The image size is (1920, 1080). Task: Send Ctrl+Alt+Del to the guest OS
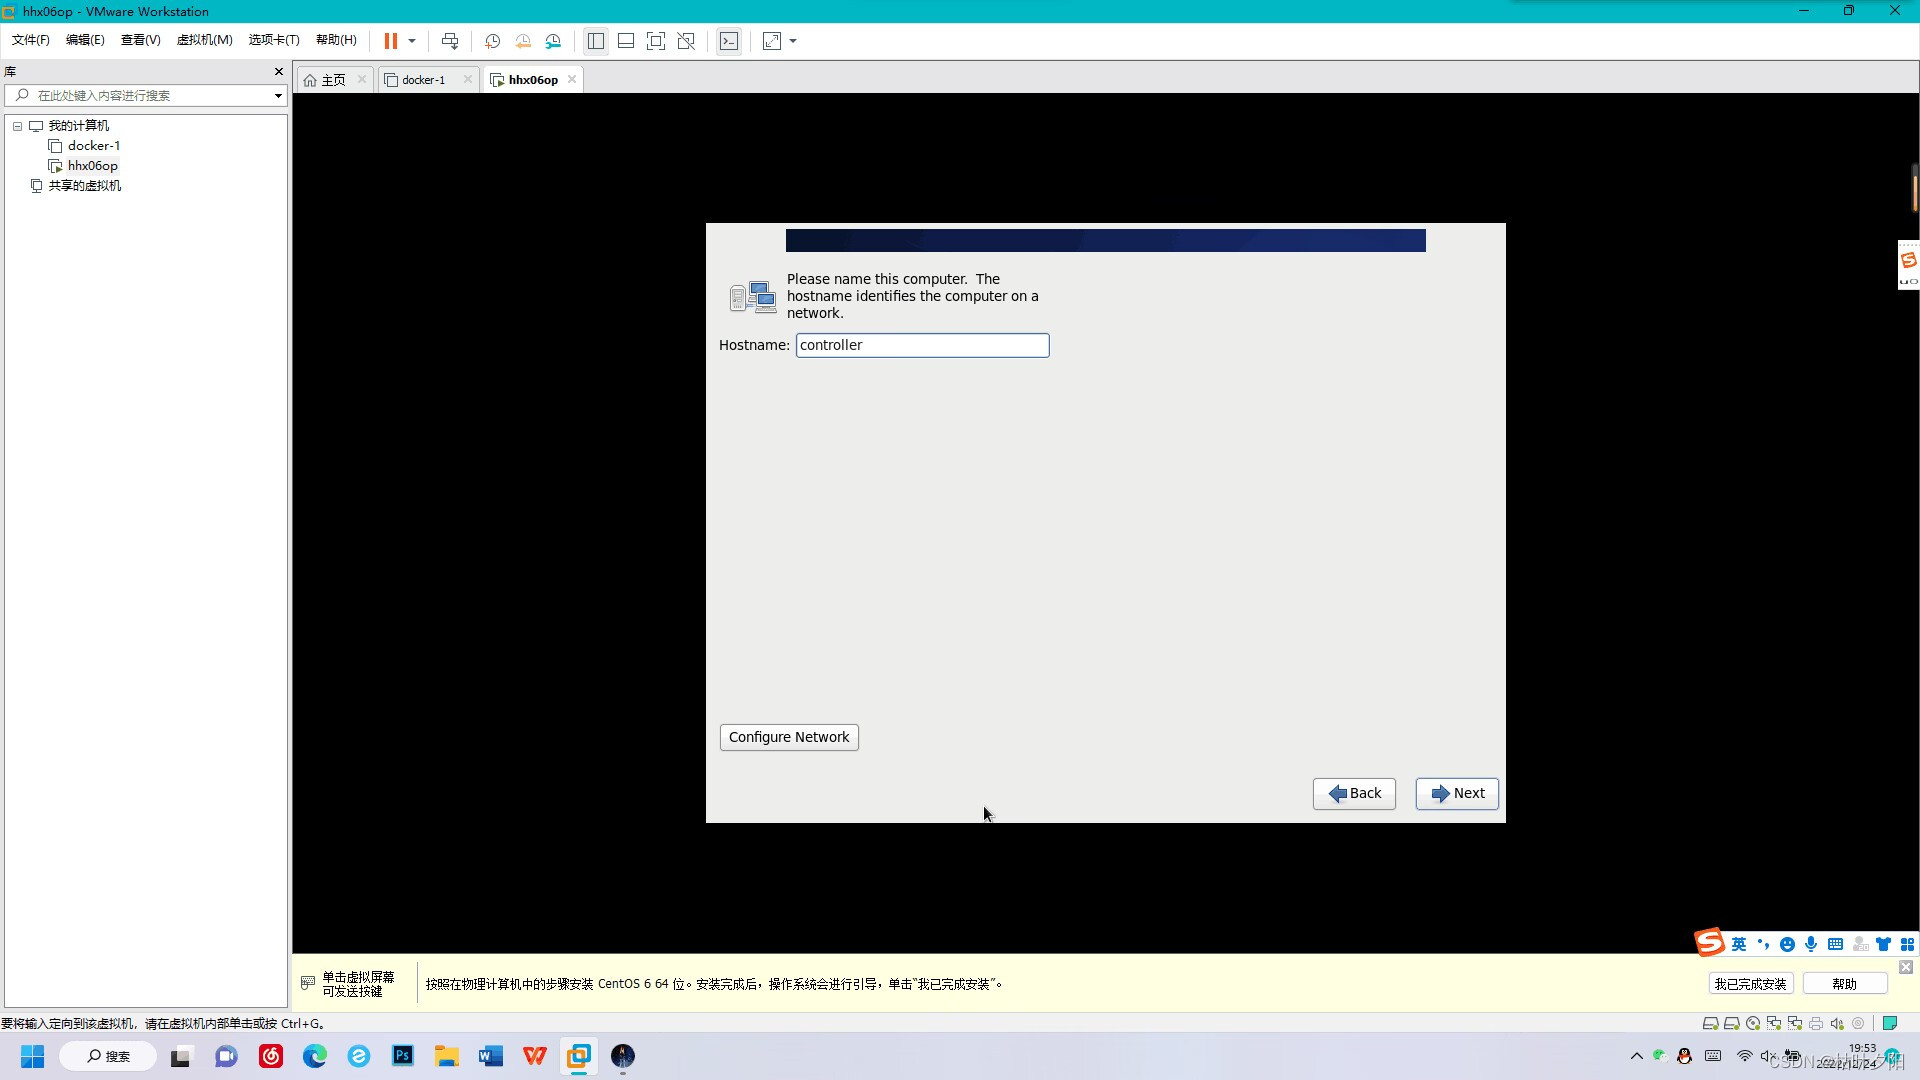click(451, 41)
